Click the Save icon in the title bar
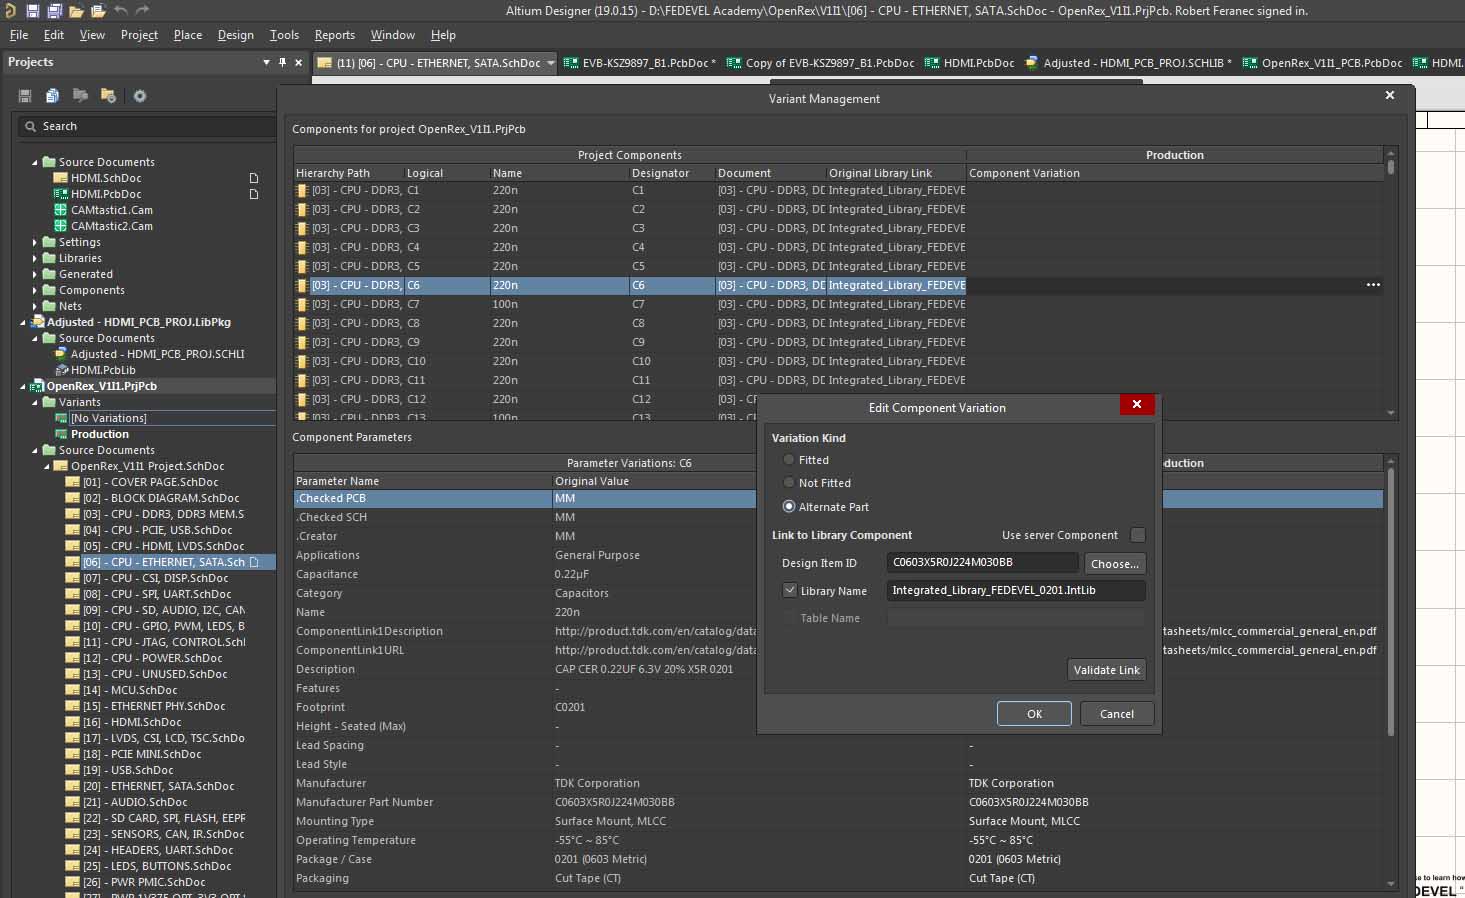The image size is (1465, 898). [32, 11]
